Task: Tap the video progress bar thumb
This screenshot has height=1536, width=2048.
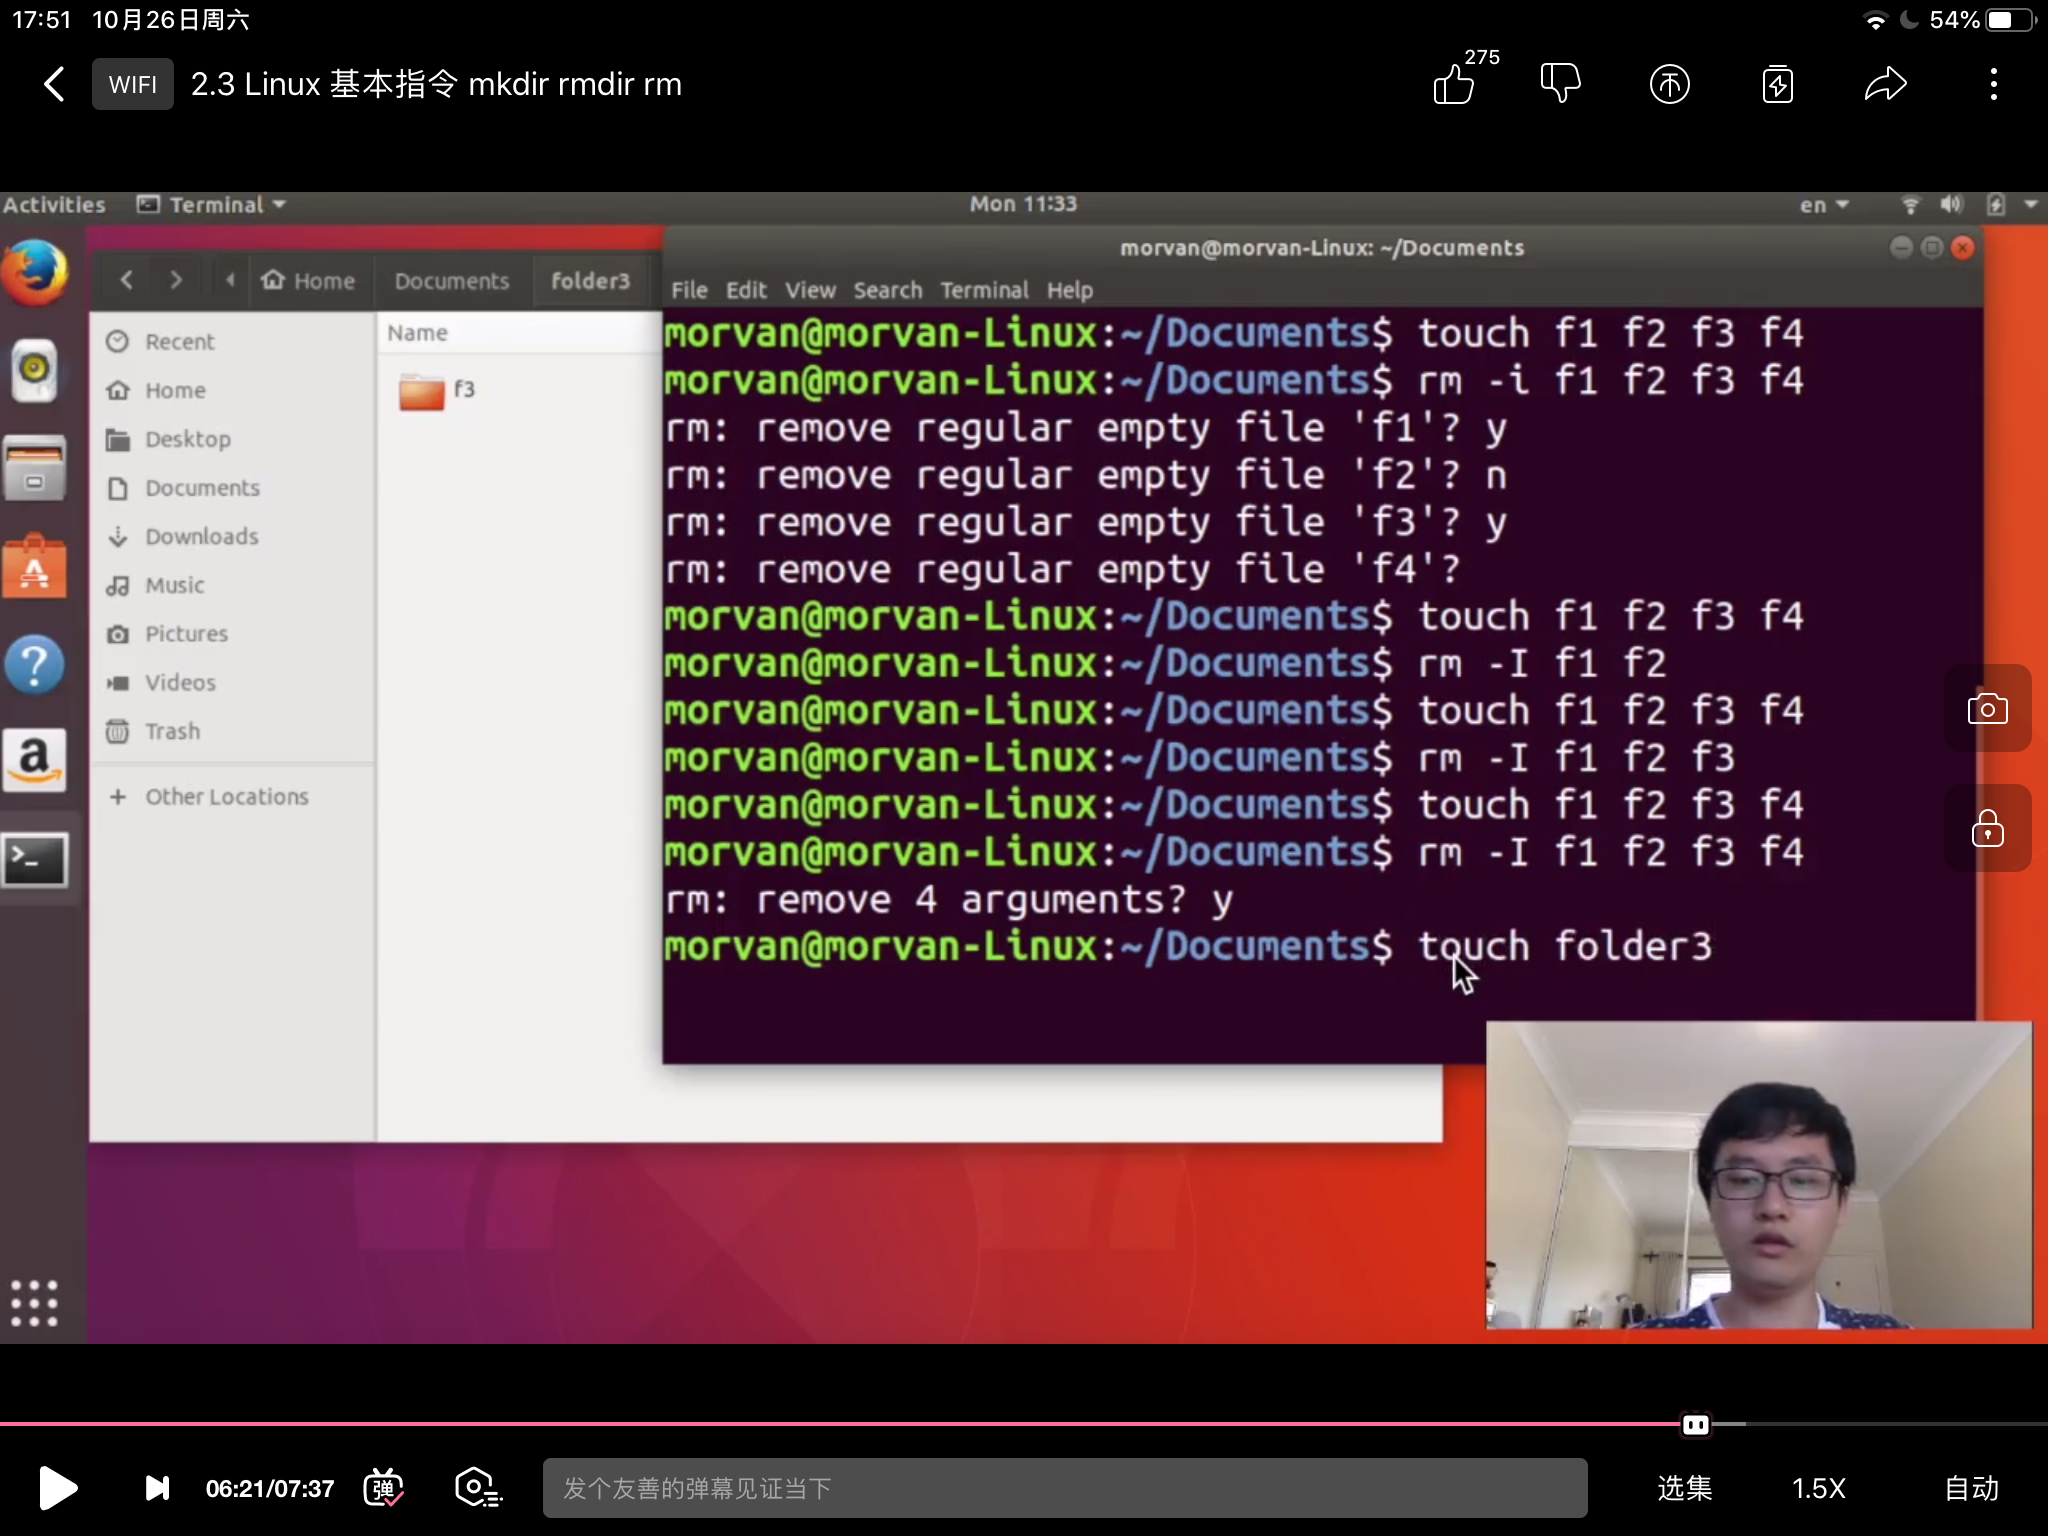Action: click(x=1696, y=1424)
